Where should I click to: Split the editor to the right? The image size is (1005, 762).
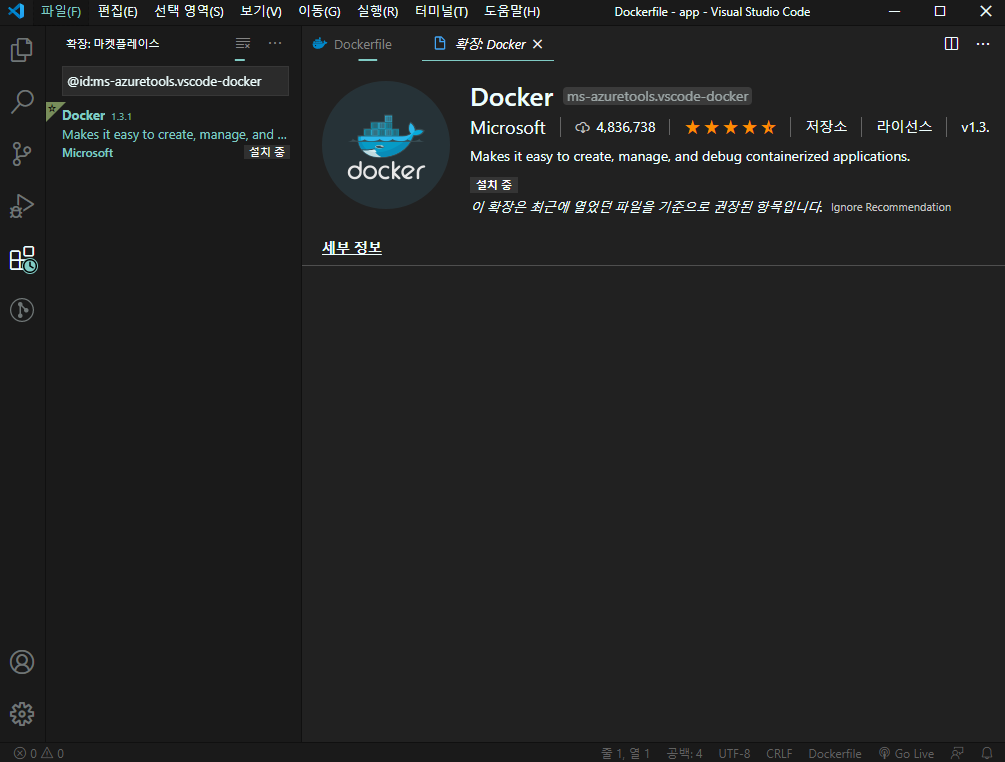click(x=951, y=44)
